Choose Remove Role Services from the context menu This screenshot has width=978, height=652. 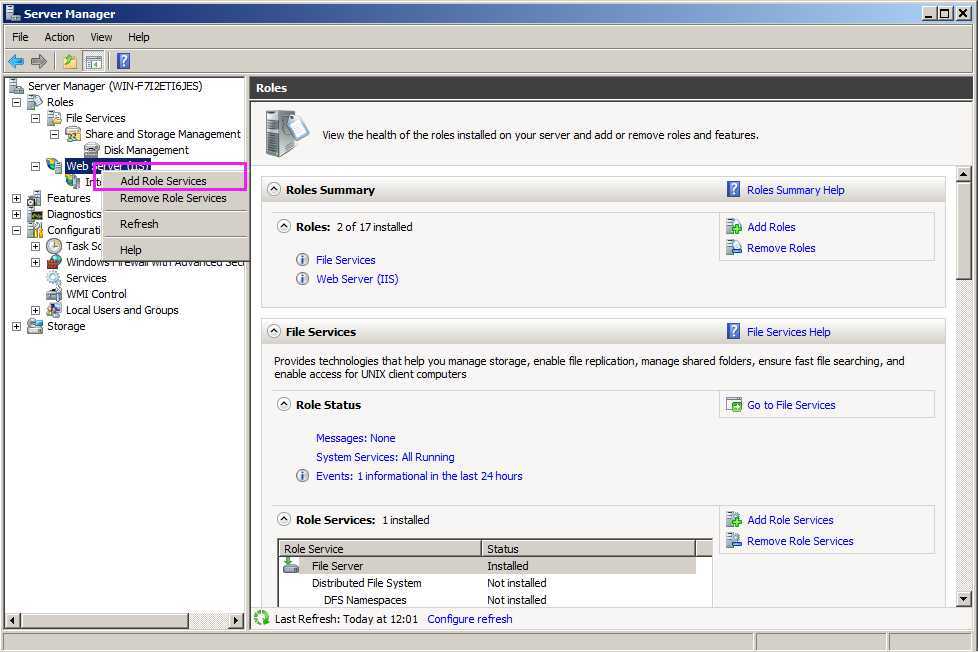coord(175,198)
